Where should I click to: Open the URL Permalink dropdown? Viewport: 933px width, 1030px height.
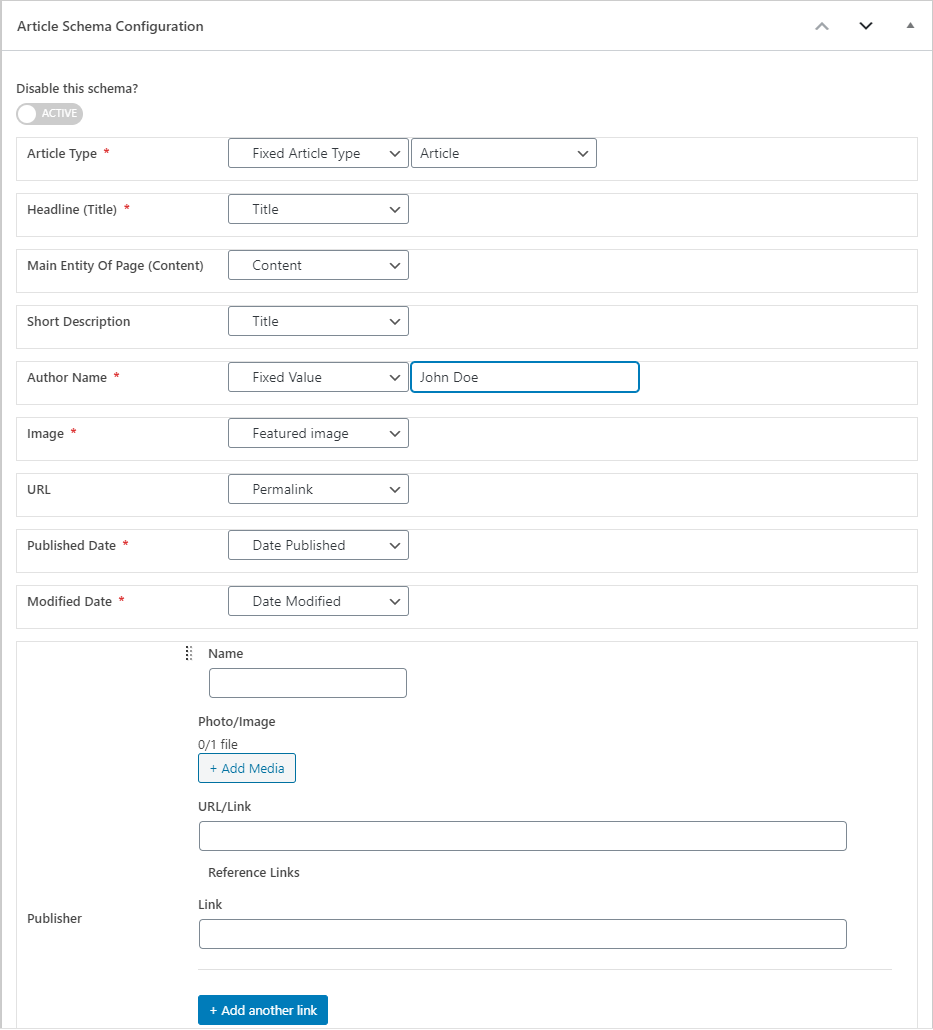tap(318, 489)
